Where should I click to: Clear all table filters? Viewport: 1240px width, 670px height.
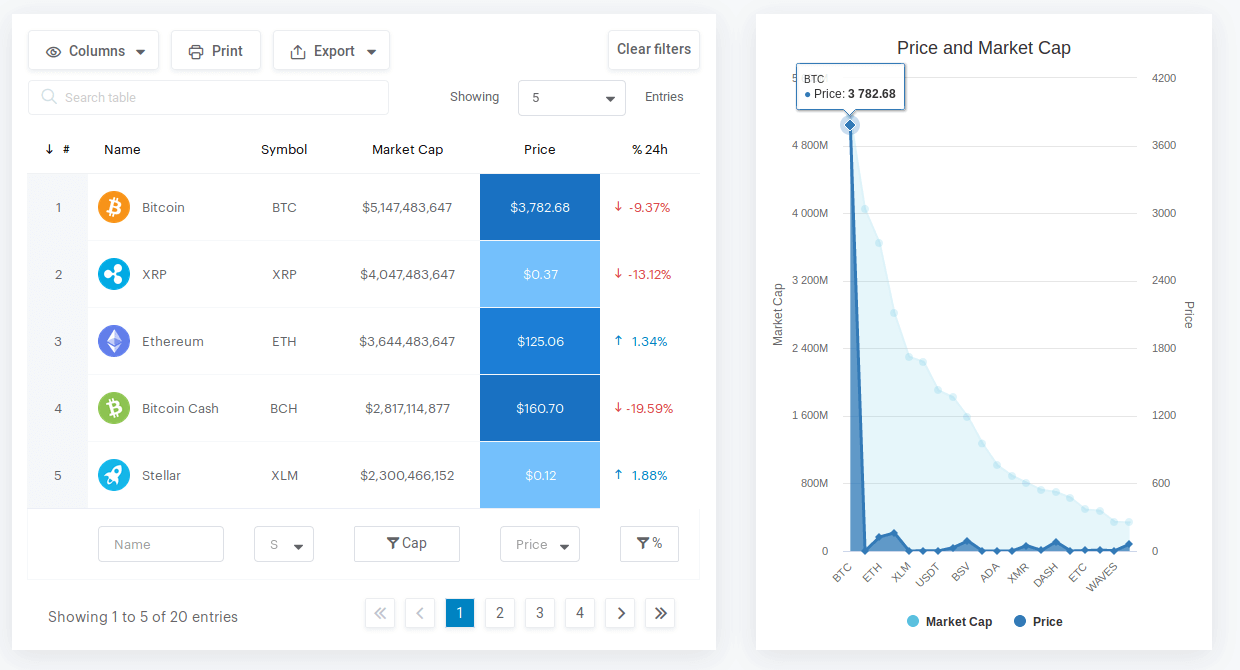[654, 49]
